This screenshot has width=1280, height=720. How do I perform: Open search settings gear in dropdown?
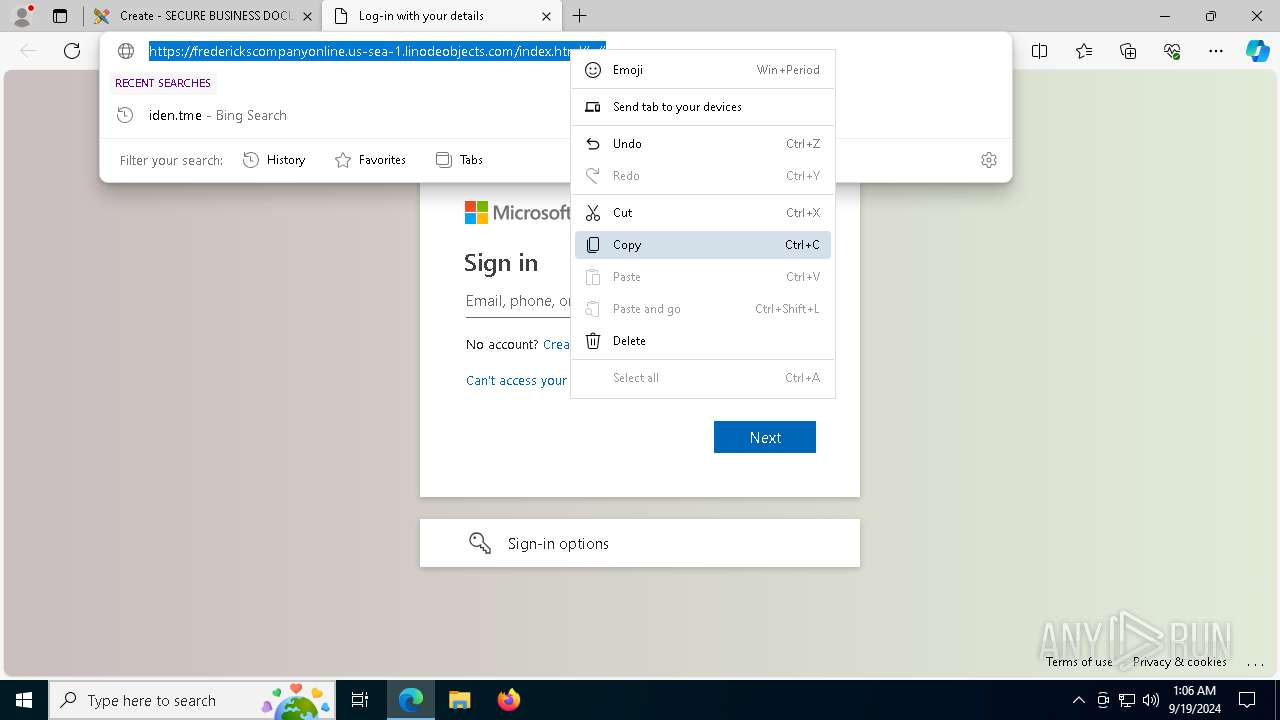coord(989,160)
